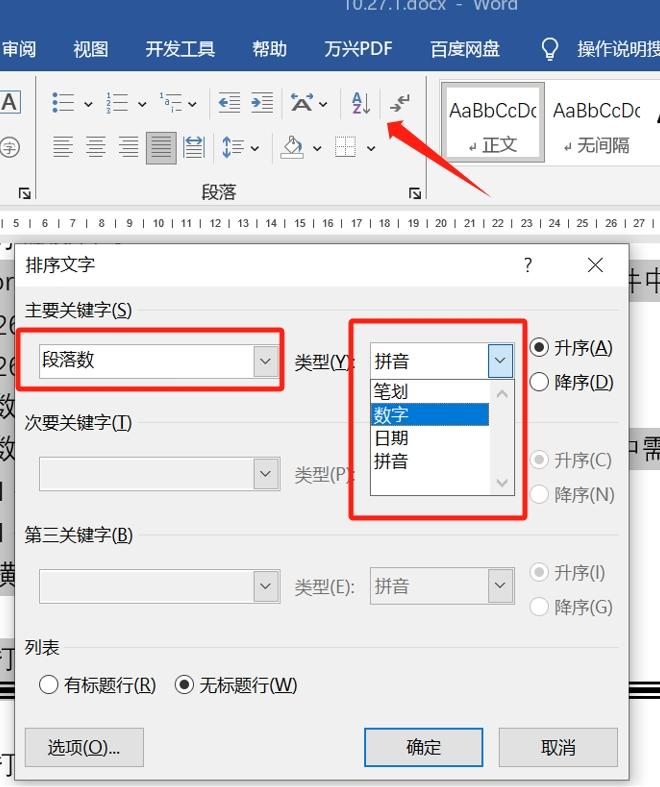
Task: Center align the text
Action: (96, 148)
